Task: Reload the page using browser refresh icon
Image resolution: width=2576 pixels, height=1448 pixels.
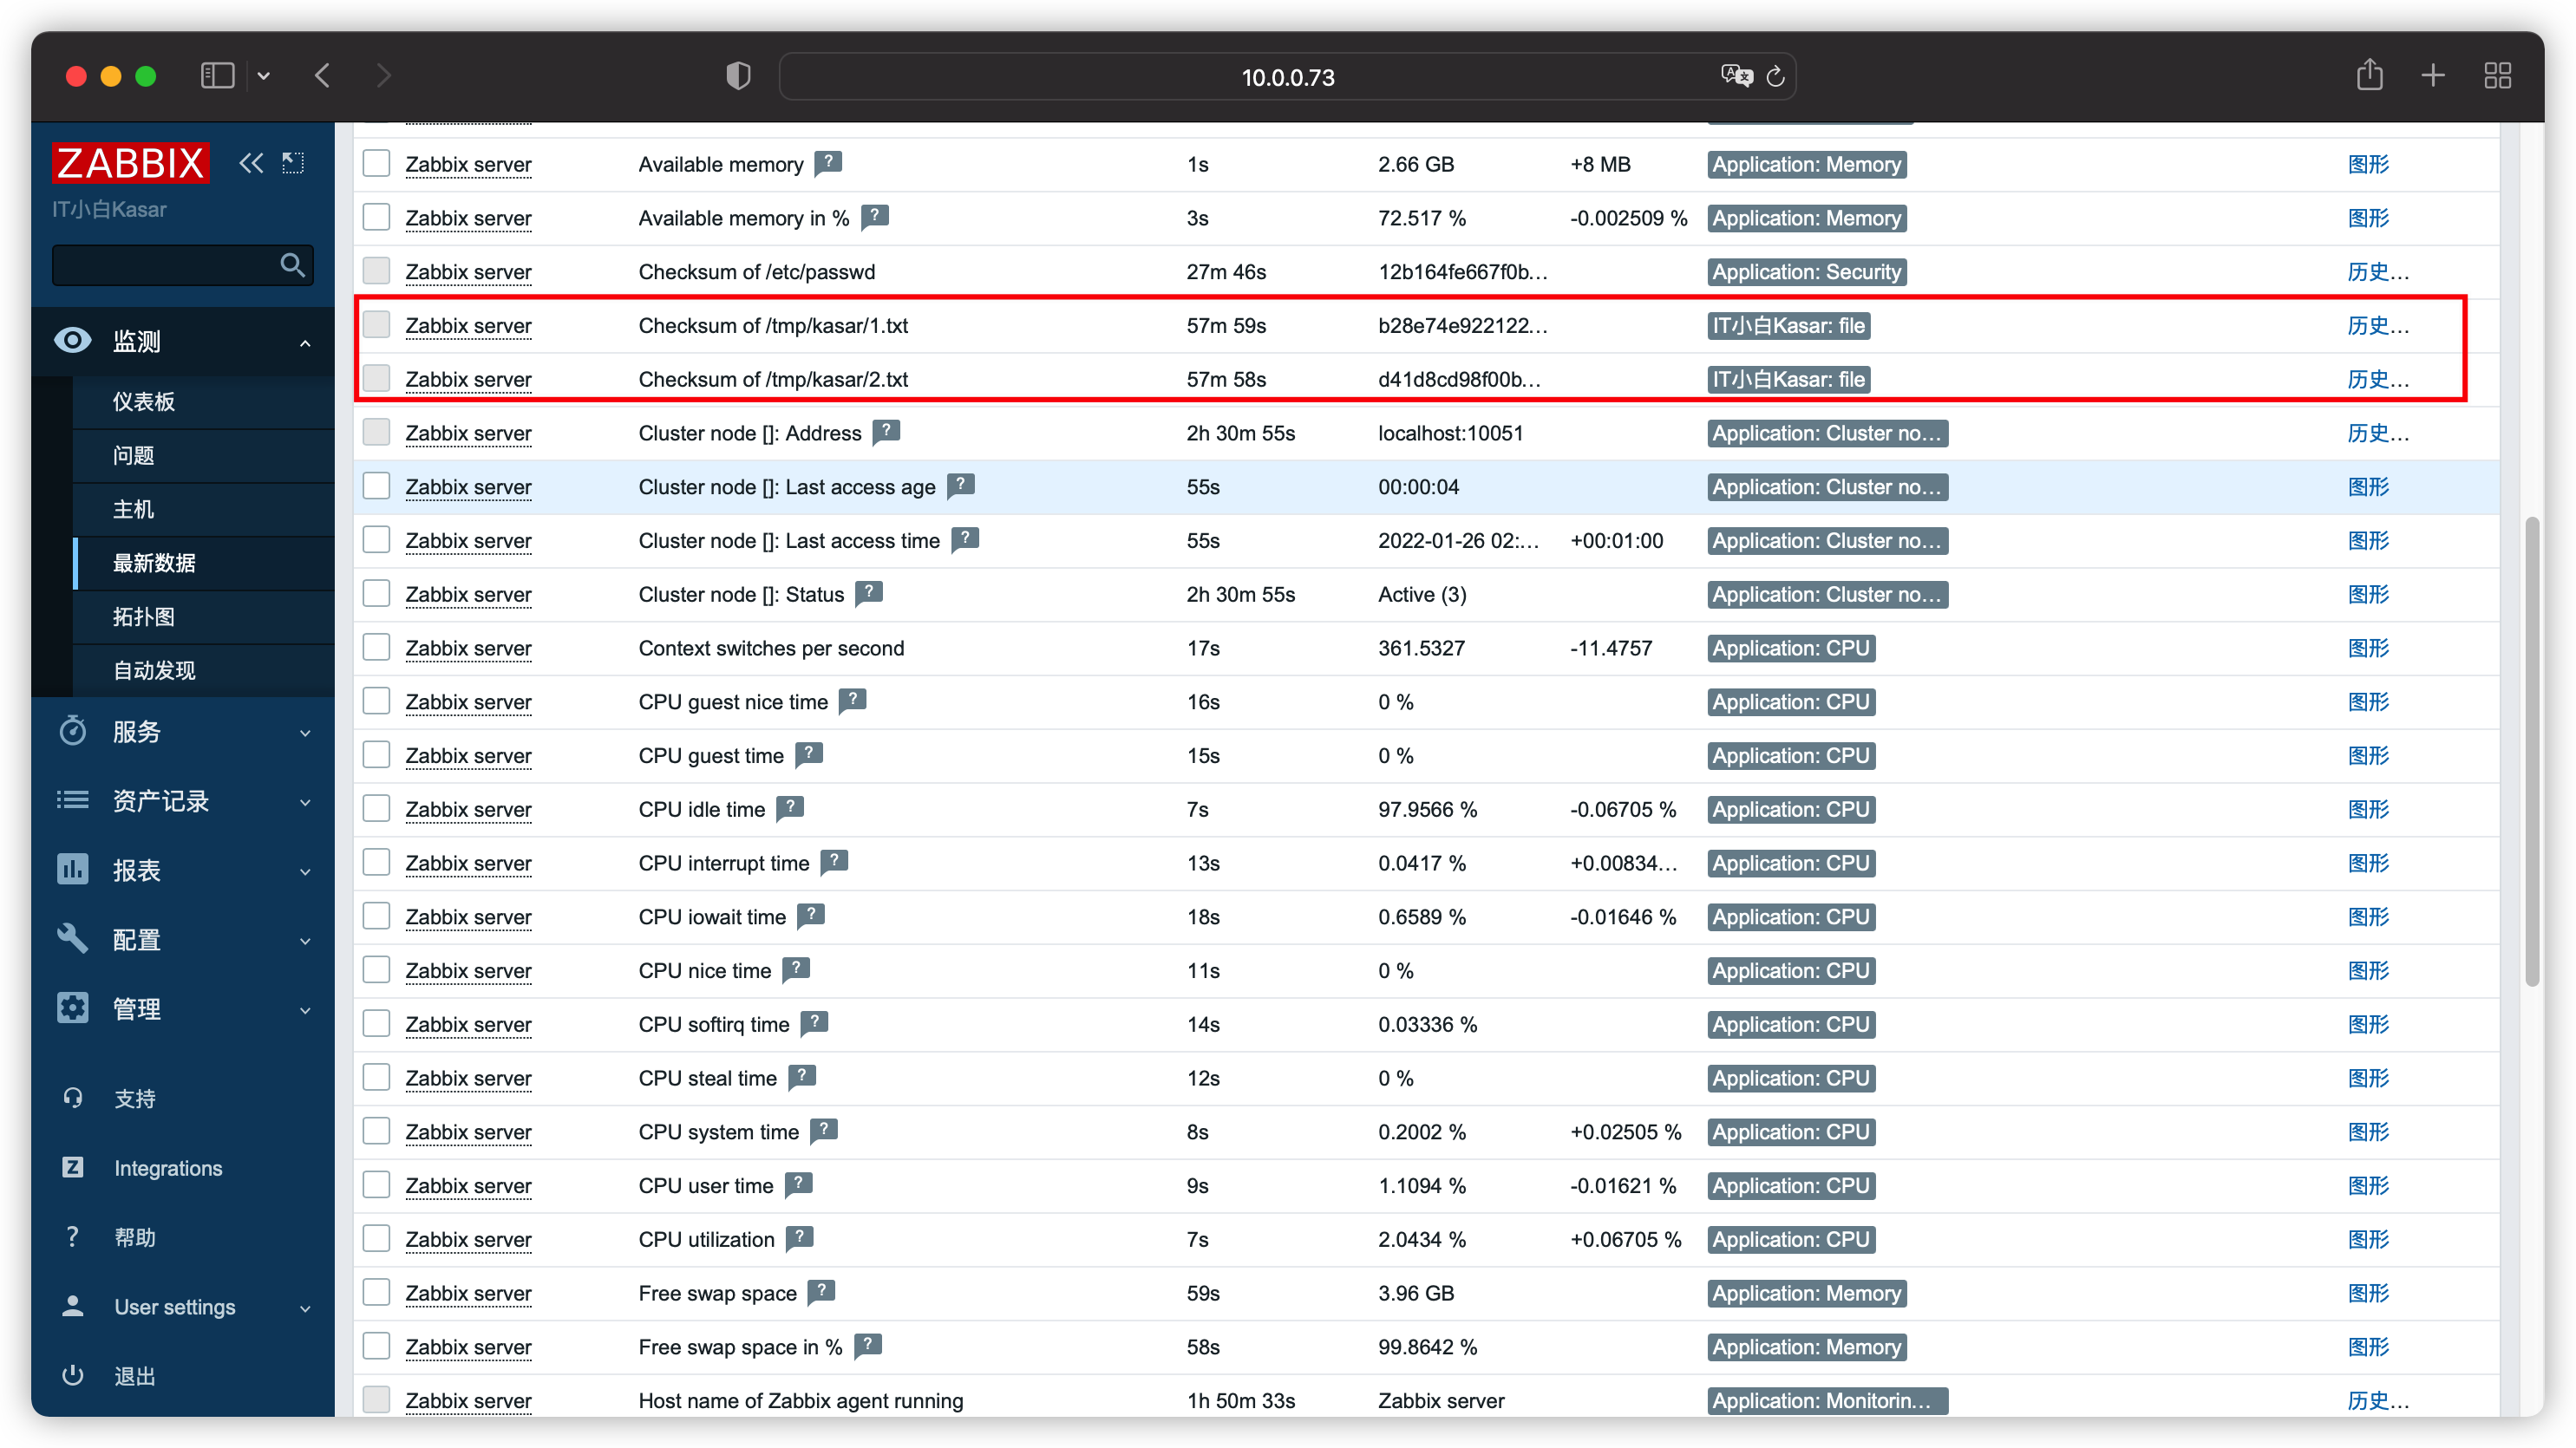Action: (x=1775, y=76)
